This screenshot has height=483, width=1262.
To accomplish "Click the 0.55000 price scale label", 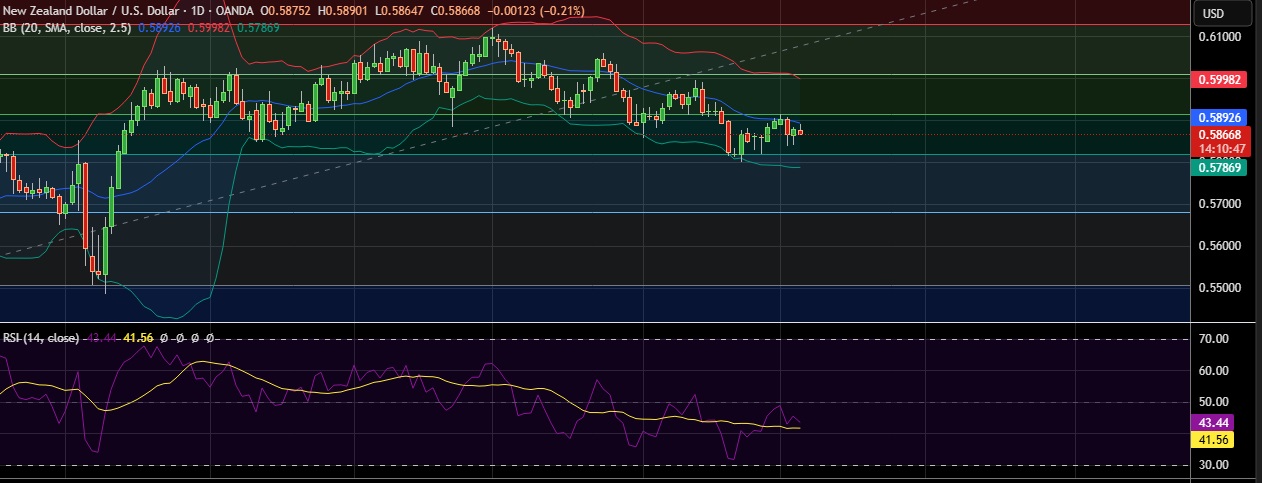I will pyautogui.click(x=1218, y=287).
